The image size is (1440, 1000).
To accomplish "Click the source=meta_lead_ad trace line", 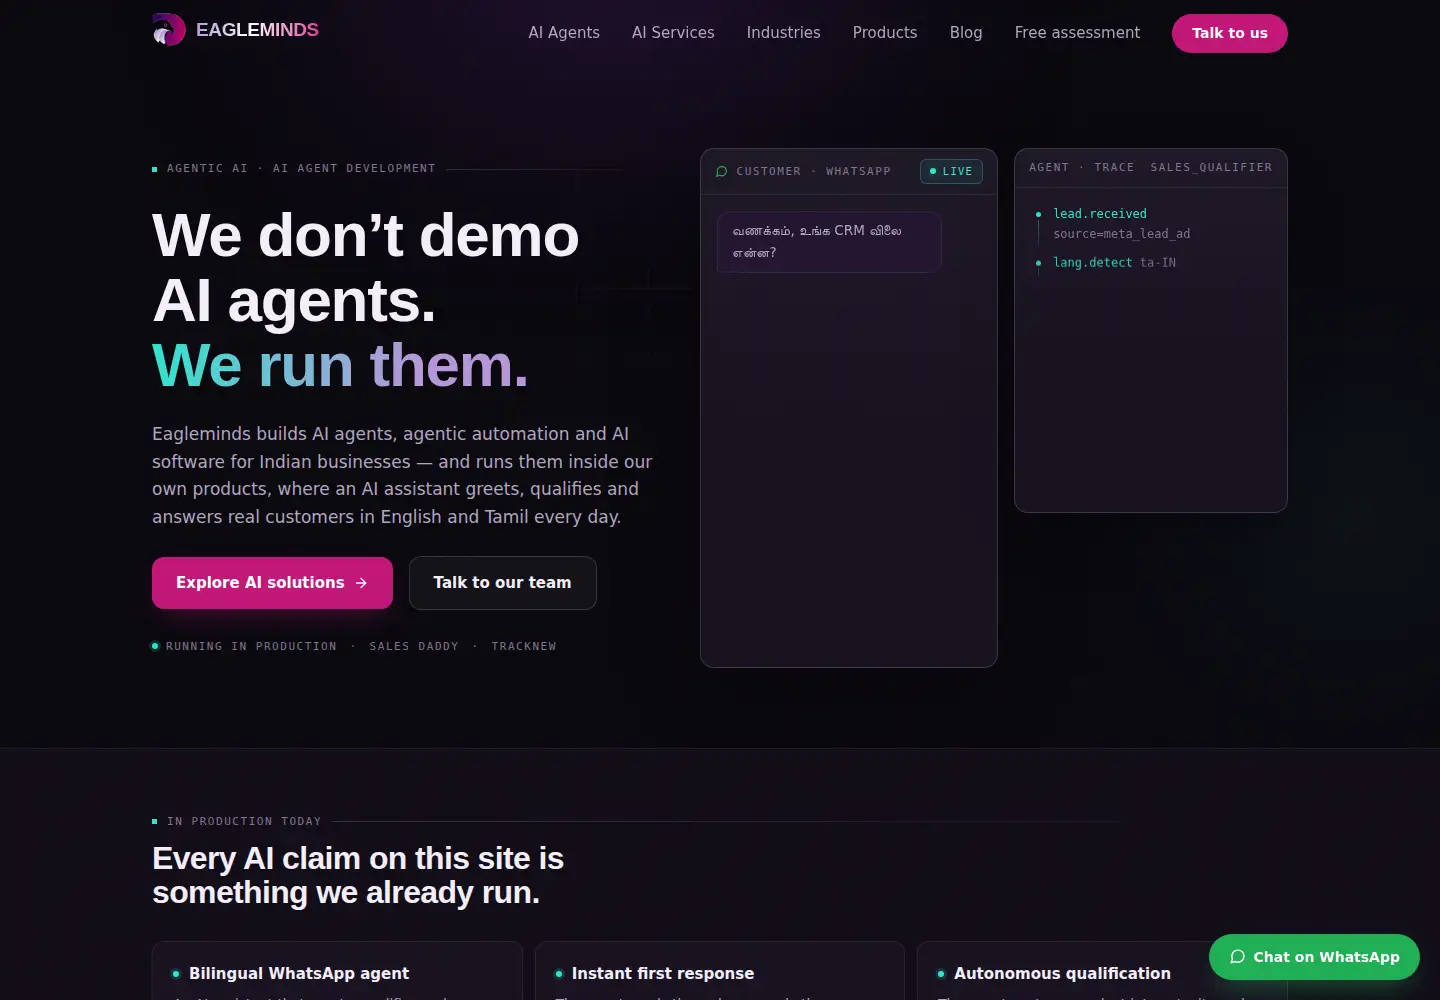I will coord(1121,234).
